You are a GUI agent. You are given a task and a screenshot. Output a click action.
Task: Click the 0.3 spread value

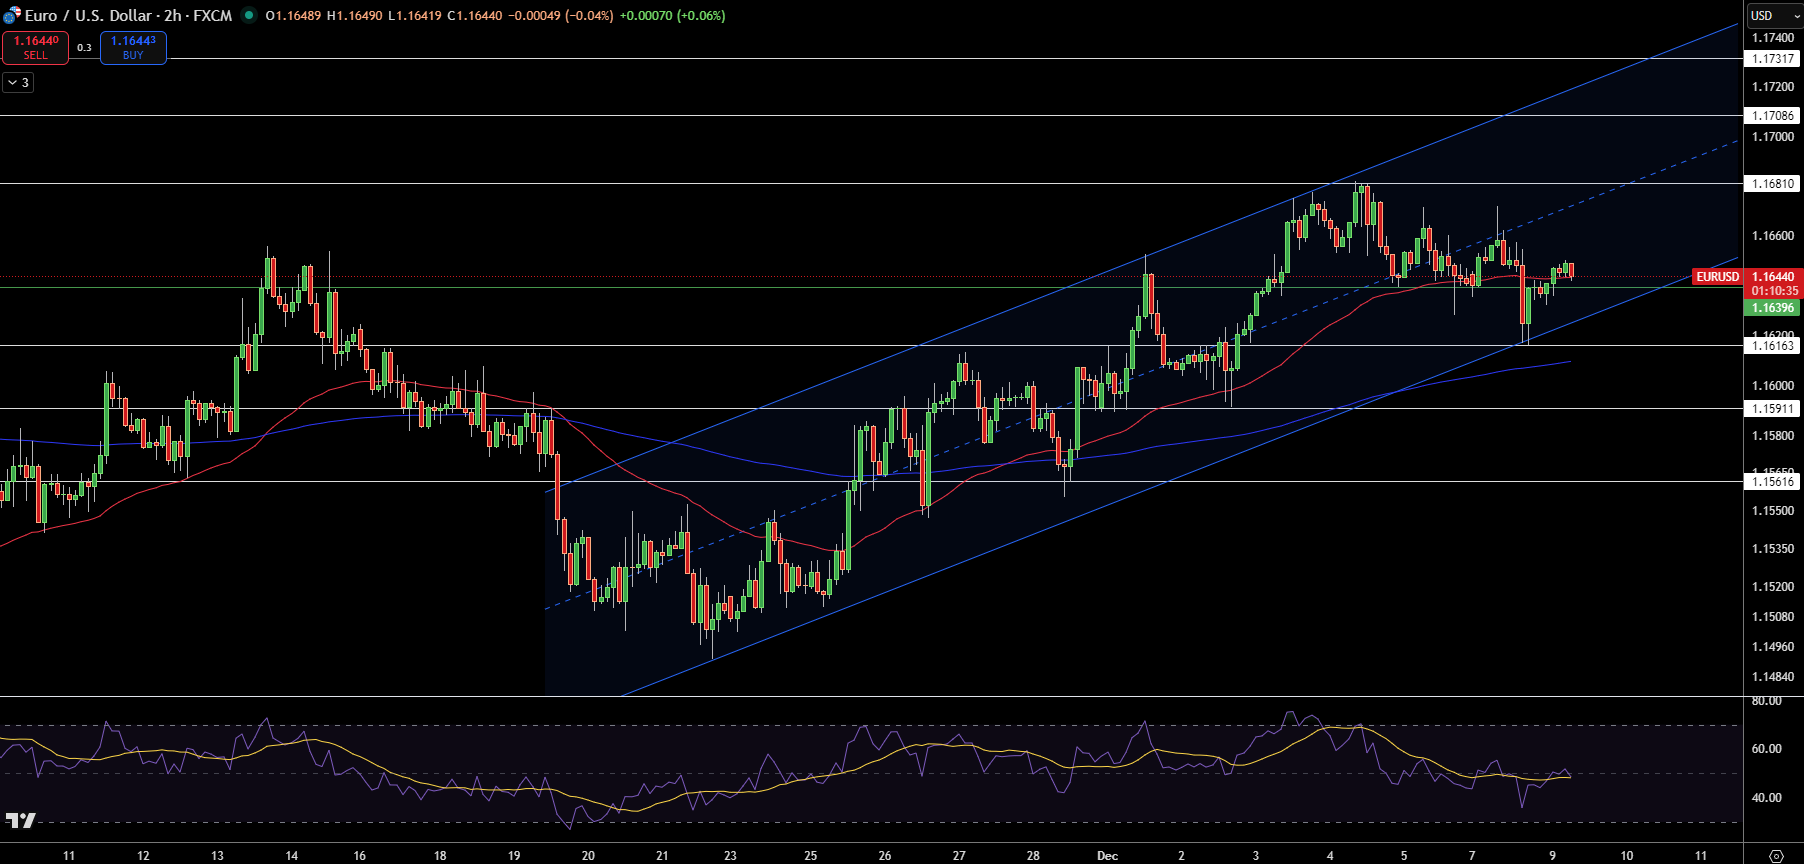click(84, 48)
